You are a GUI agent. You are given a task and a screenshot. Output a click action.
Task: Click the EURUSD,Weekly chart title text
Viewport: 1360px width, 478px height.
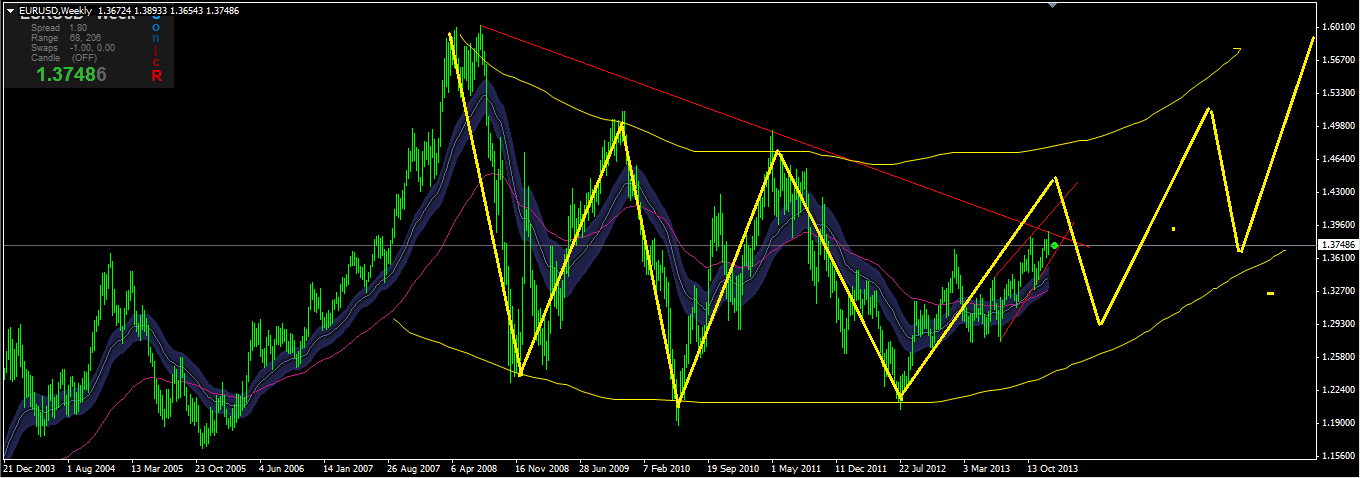coord(55,10)
